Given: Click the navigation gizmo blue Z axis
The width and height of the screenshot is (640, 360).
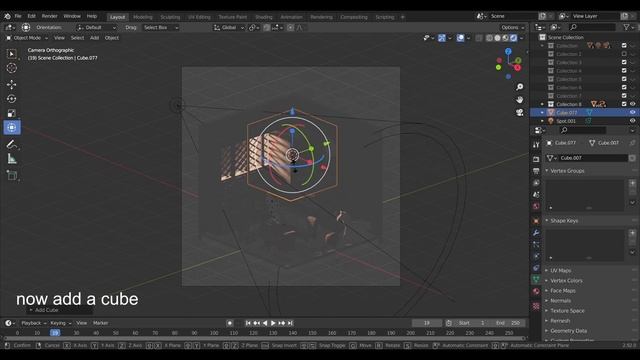Looking at the screenshot, I should pos(508,51).
